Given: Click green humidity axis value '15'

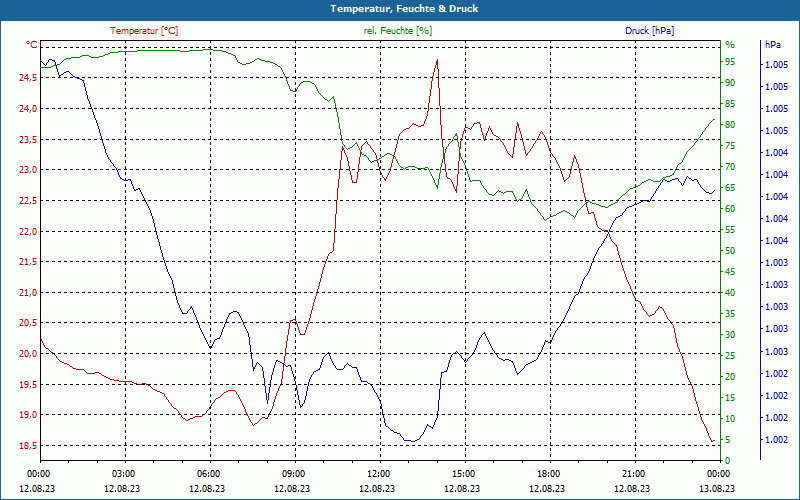Looking at the screenshot, I should tap(730, 397).
